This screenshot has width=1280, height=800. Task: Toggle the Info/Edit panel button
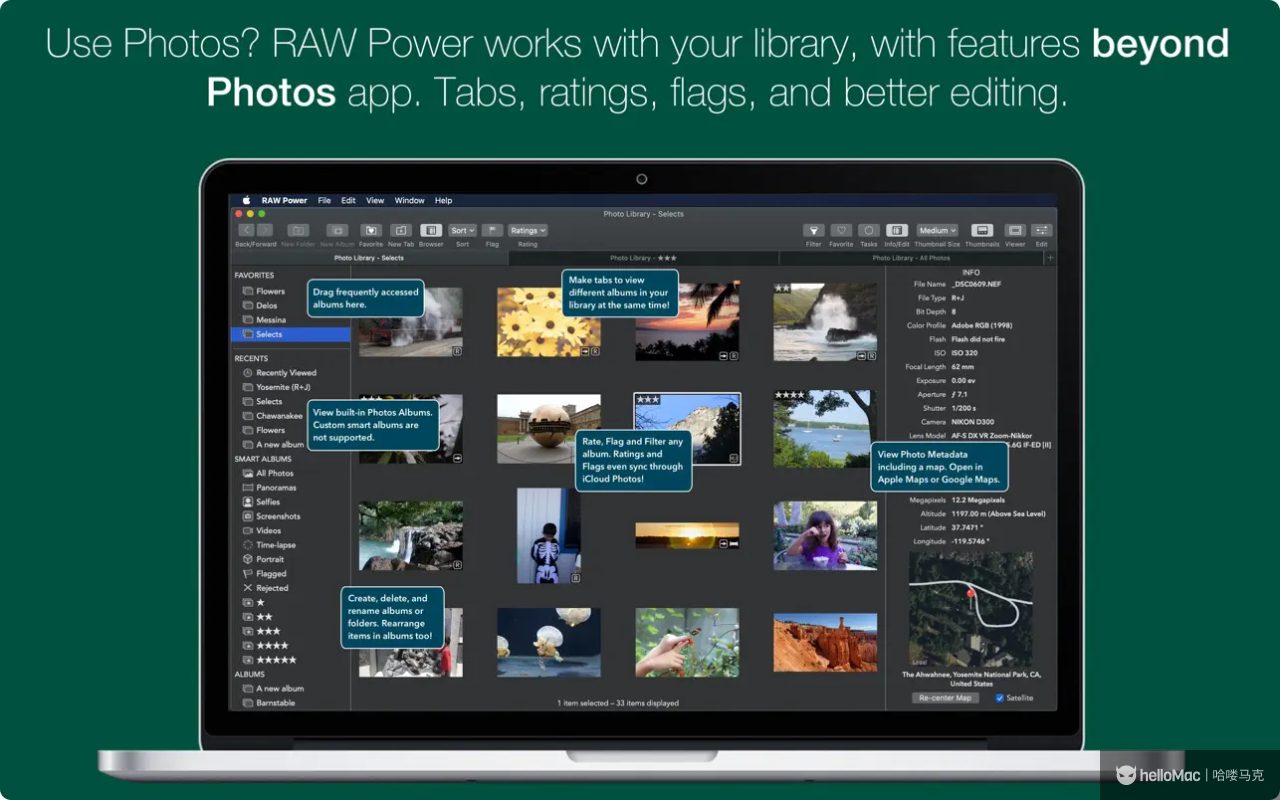(x=897, y=230)
